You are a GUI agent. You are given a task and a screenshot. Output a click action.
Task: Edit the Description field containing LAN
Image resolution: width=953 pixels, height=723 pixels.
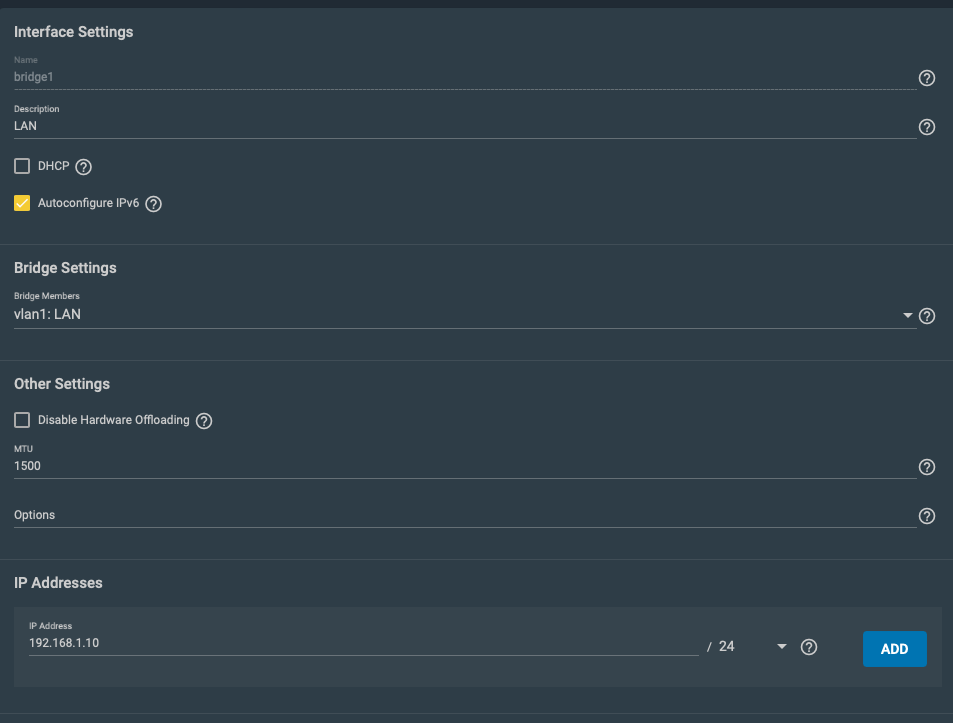tap(465, 126)
